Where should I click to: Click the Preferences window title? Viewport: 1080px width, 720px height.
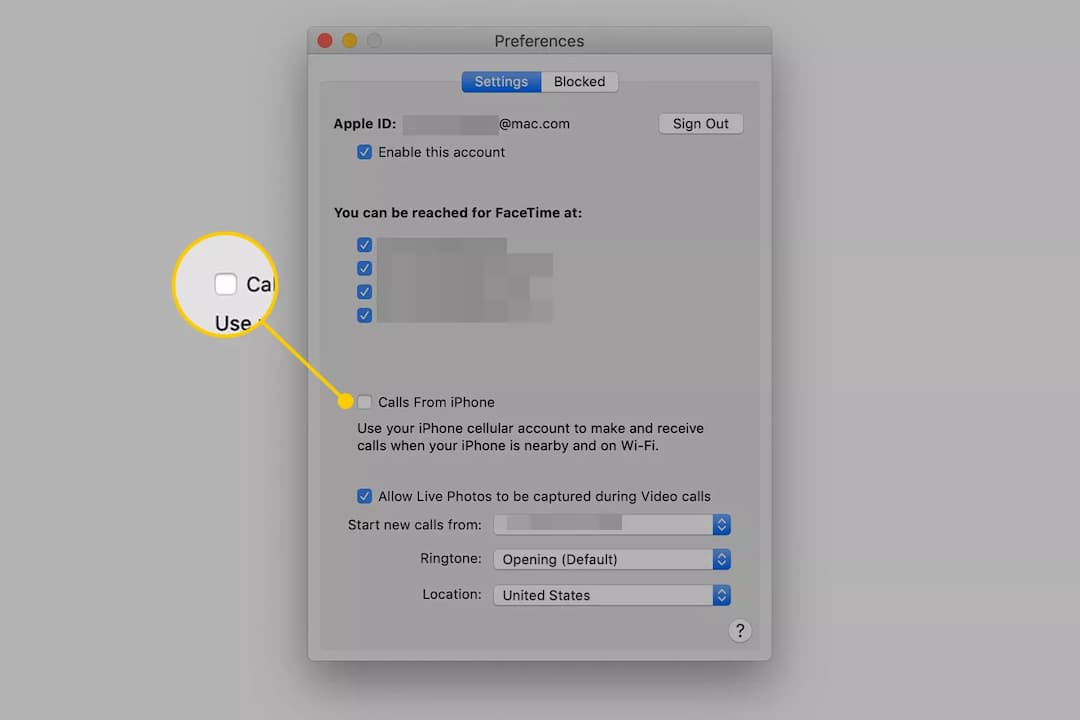(539, 41)
